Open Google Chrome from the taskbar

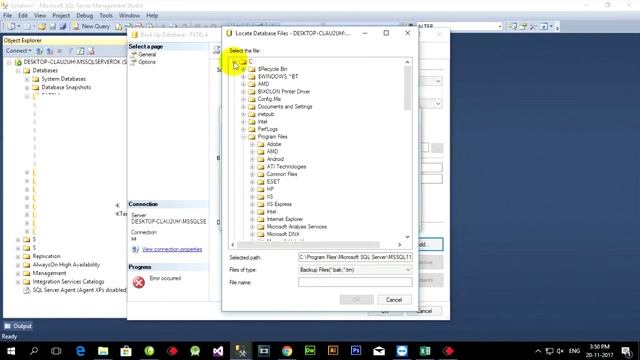point(287,351)
